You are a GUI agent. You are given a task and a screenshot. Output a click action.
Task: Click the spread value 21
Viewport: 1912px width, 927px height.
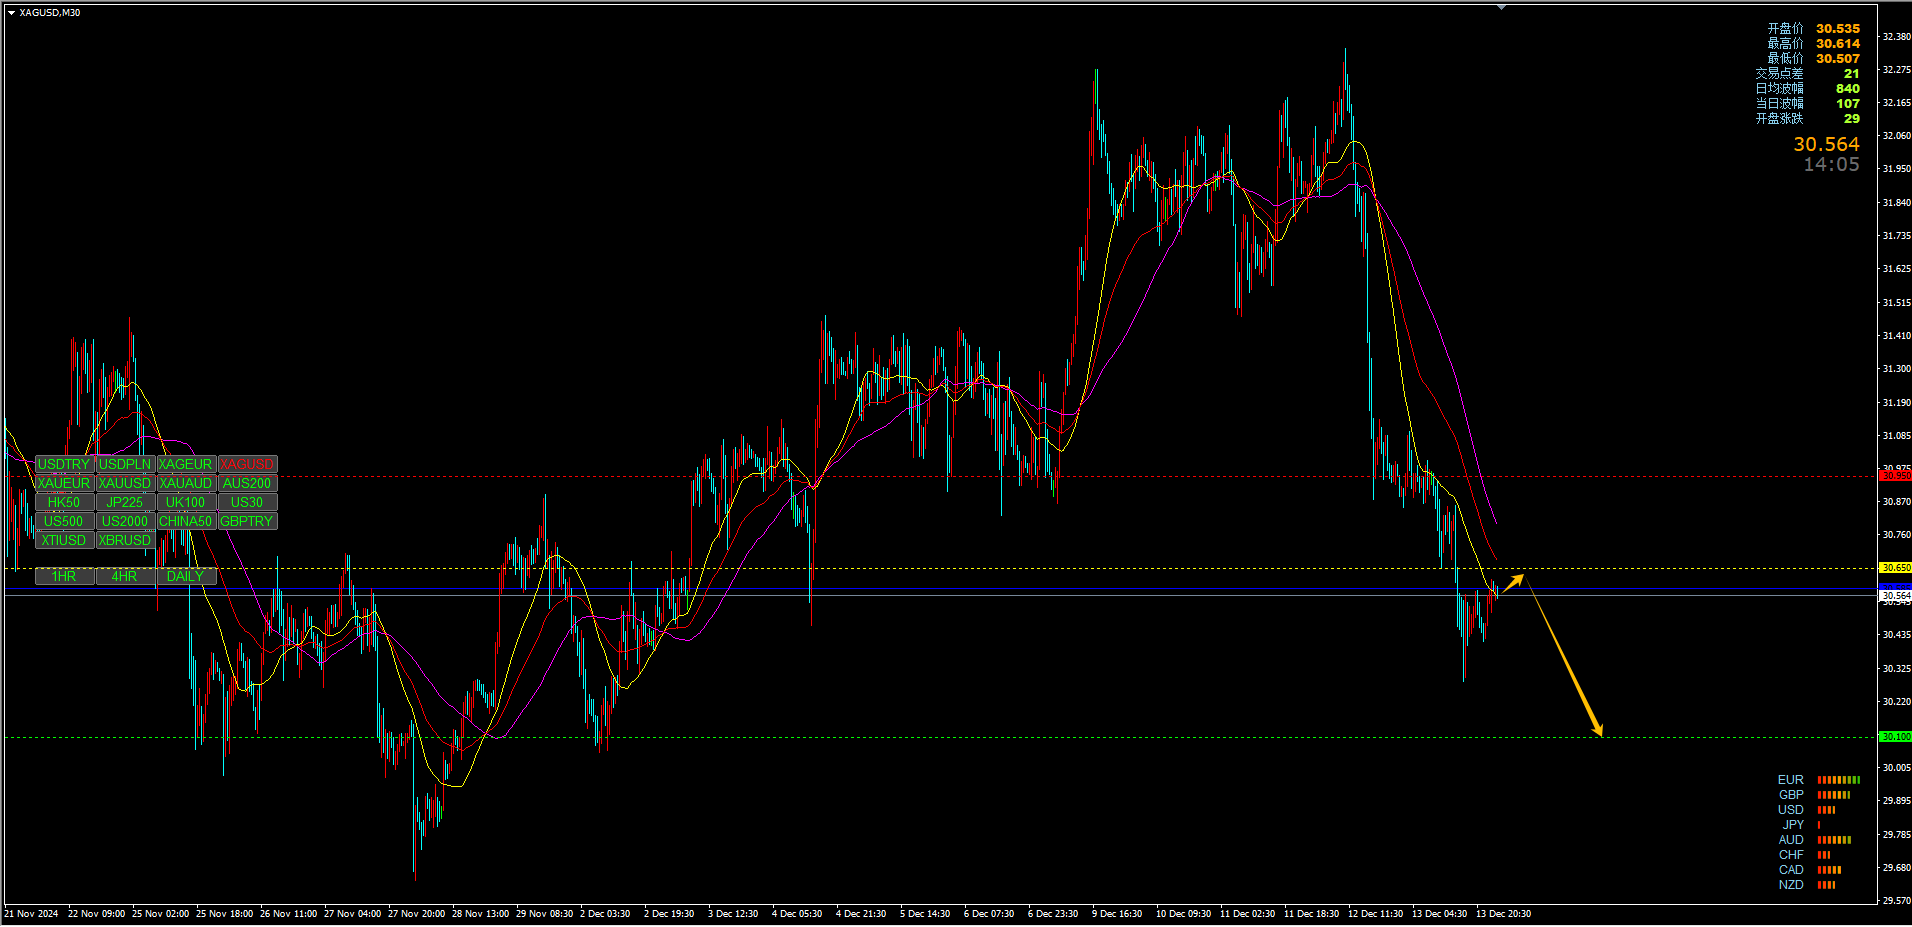tap(1852, 74)
